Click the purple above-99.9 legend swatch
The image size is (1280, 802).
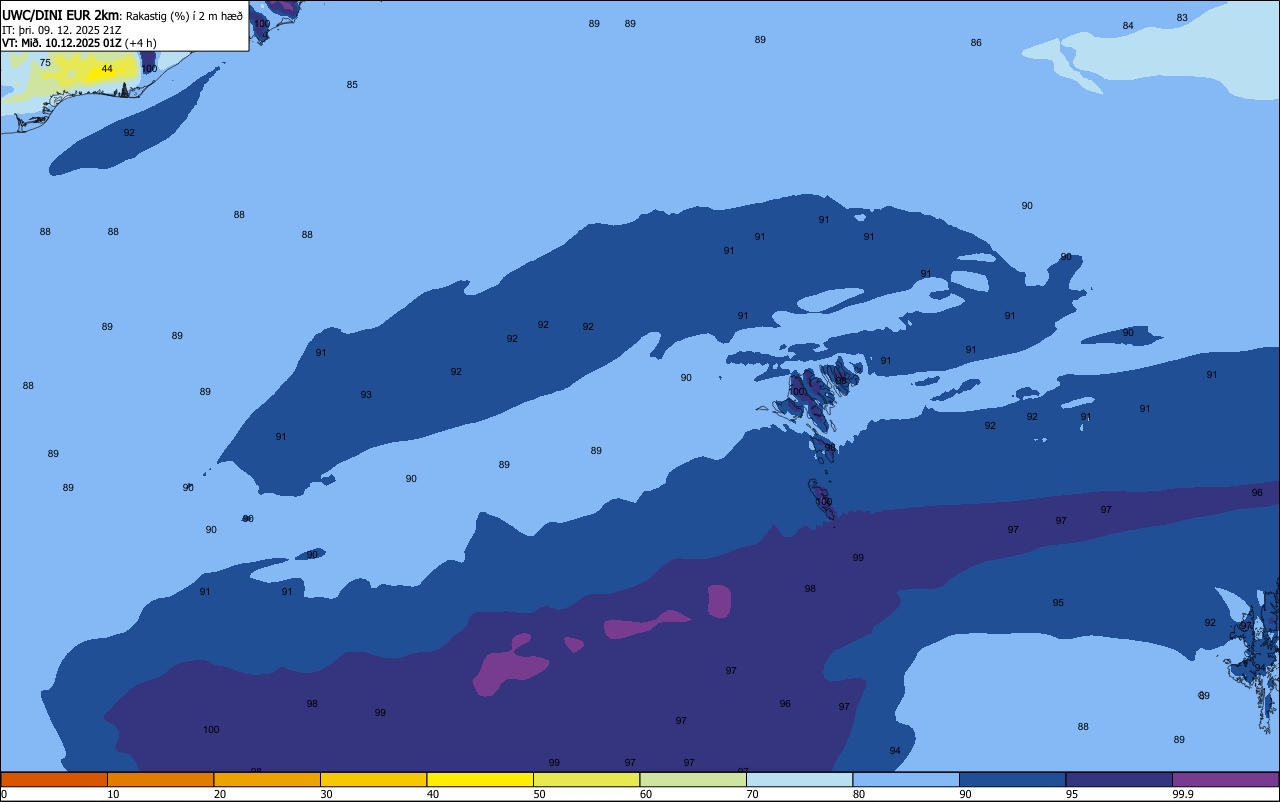[1225, 779]
